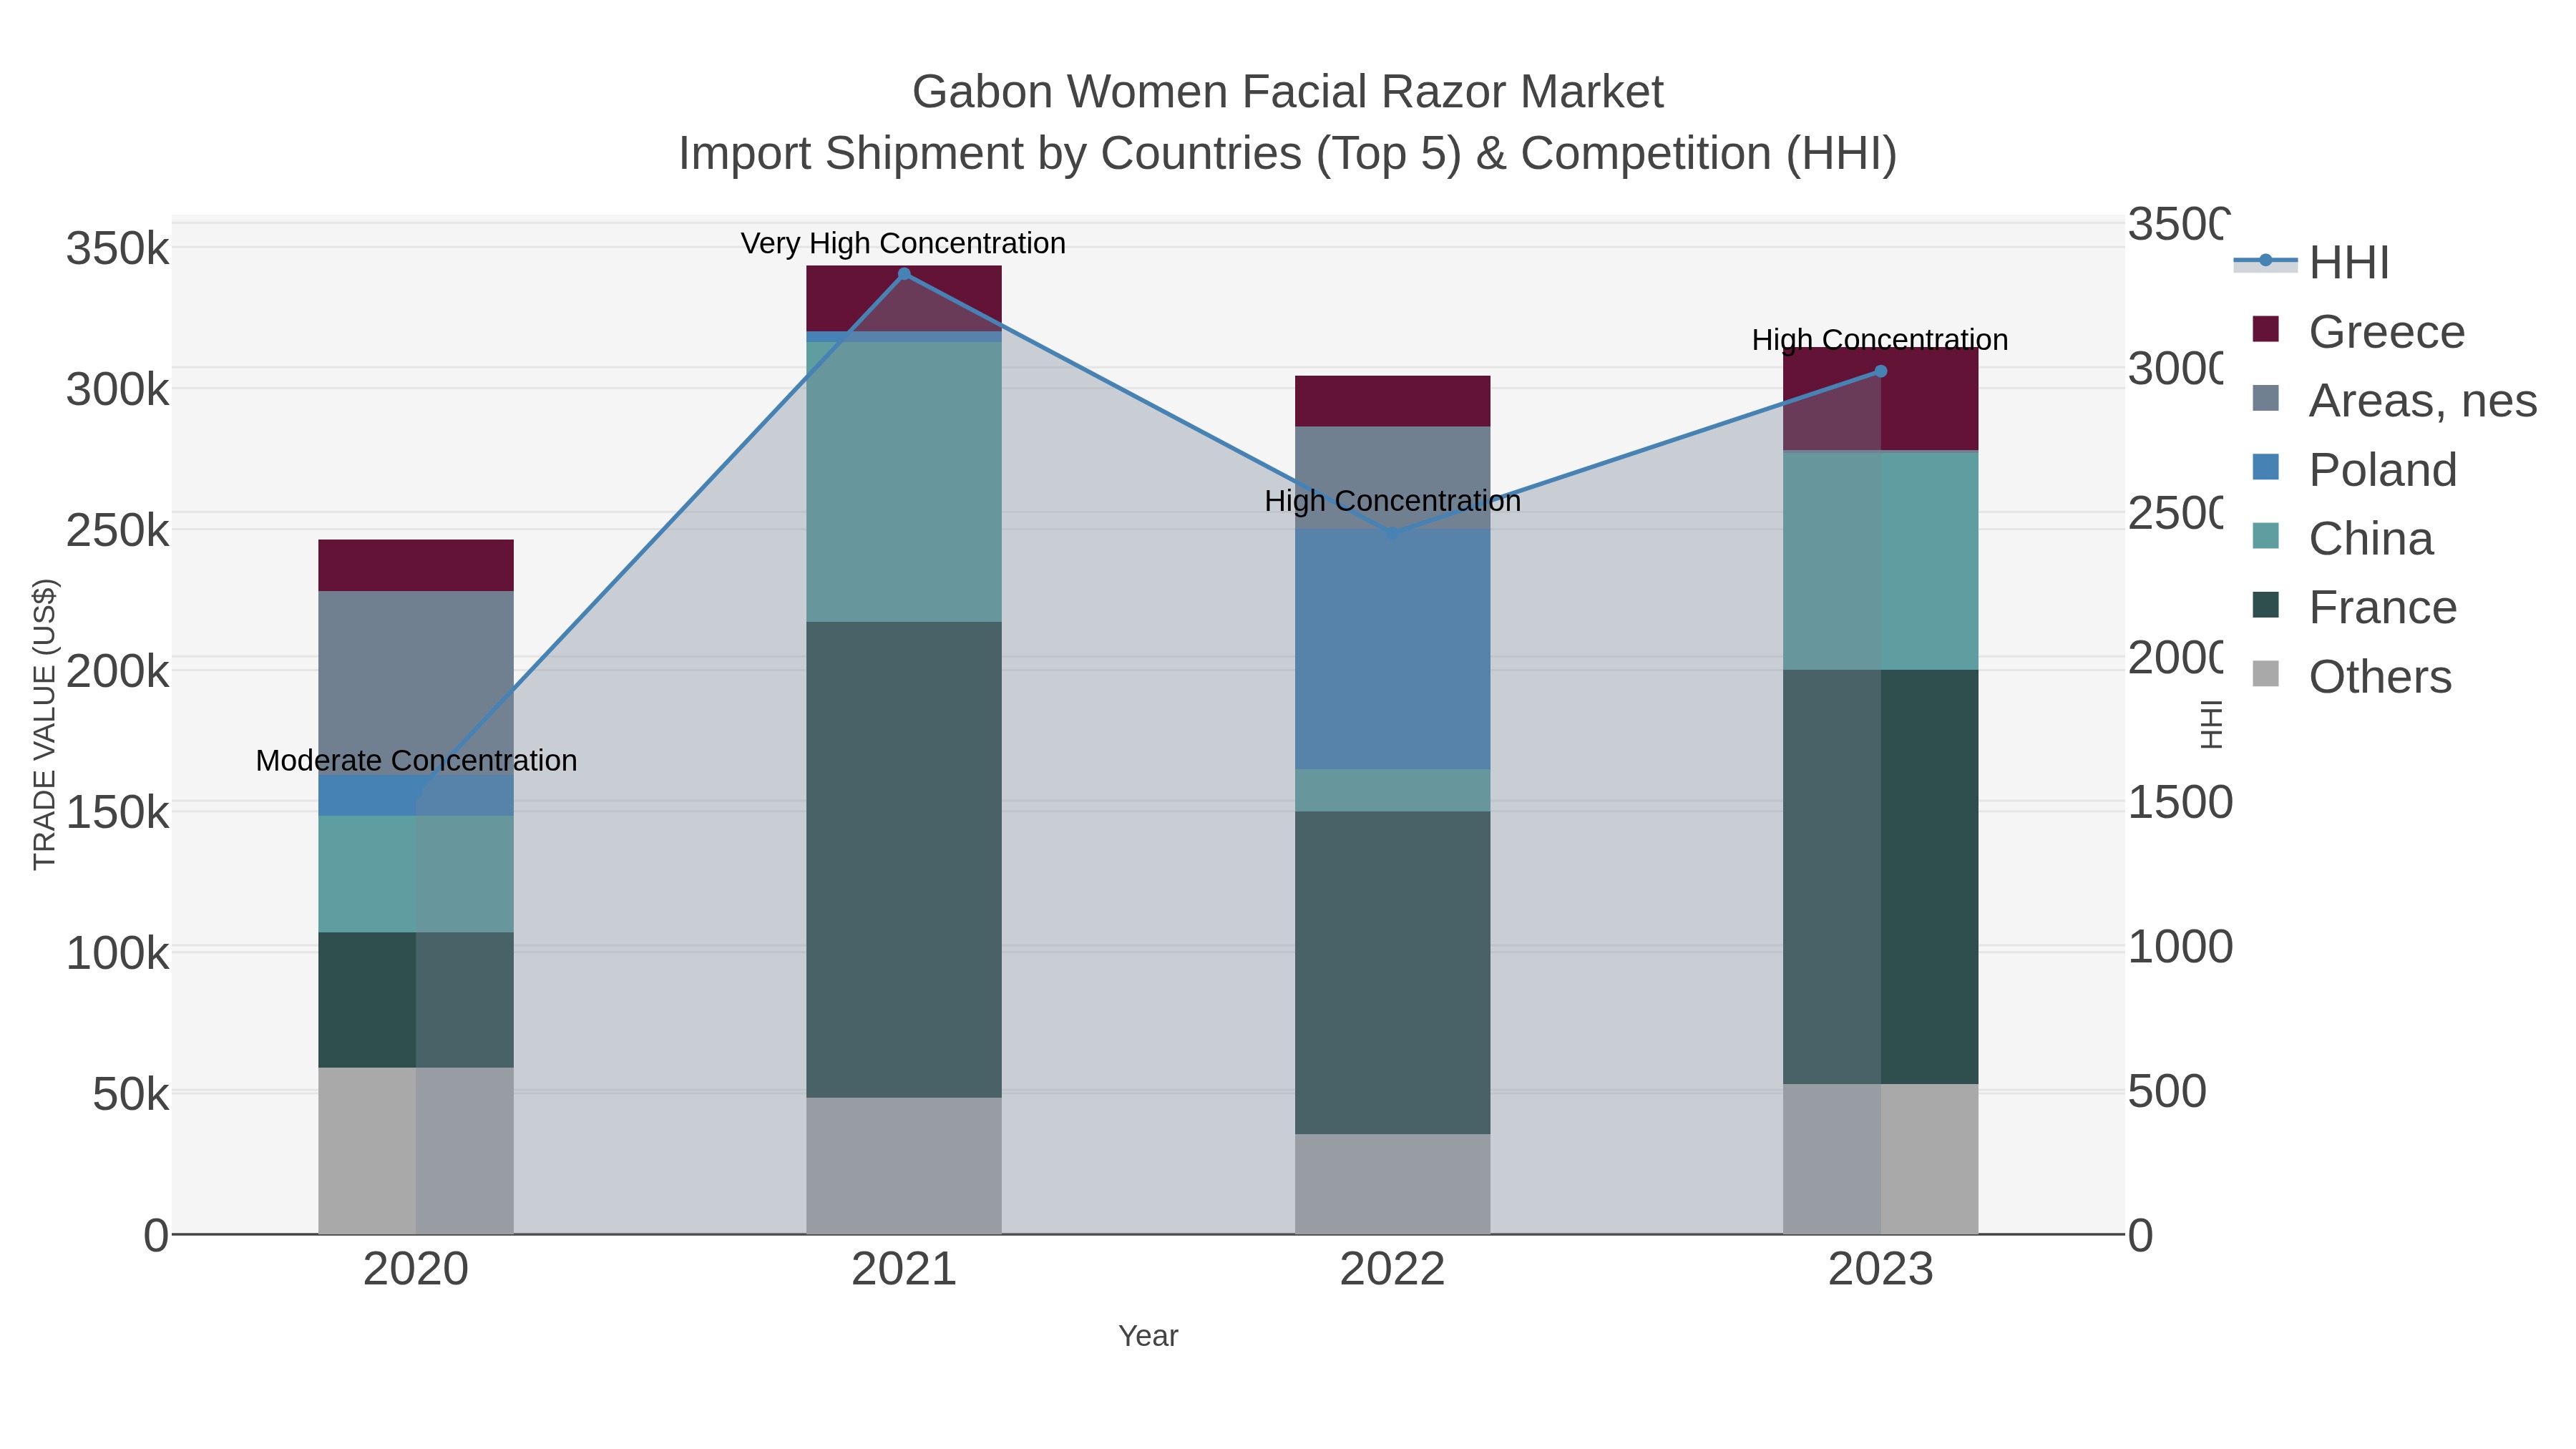The width and height of the screenshot is (2576, 1449).
Task: Click the Greece segment of 2020 bar
Action: [416, 566]
